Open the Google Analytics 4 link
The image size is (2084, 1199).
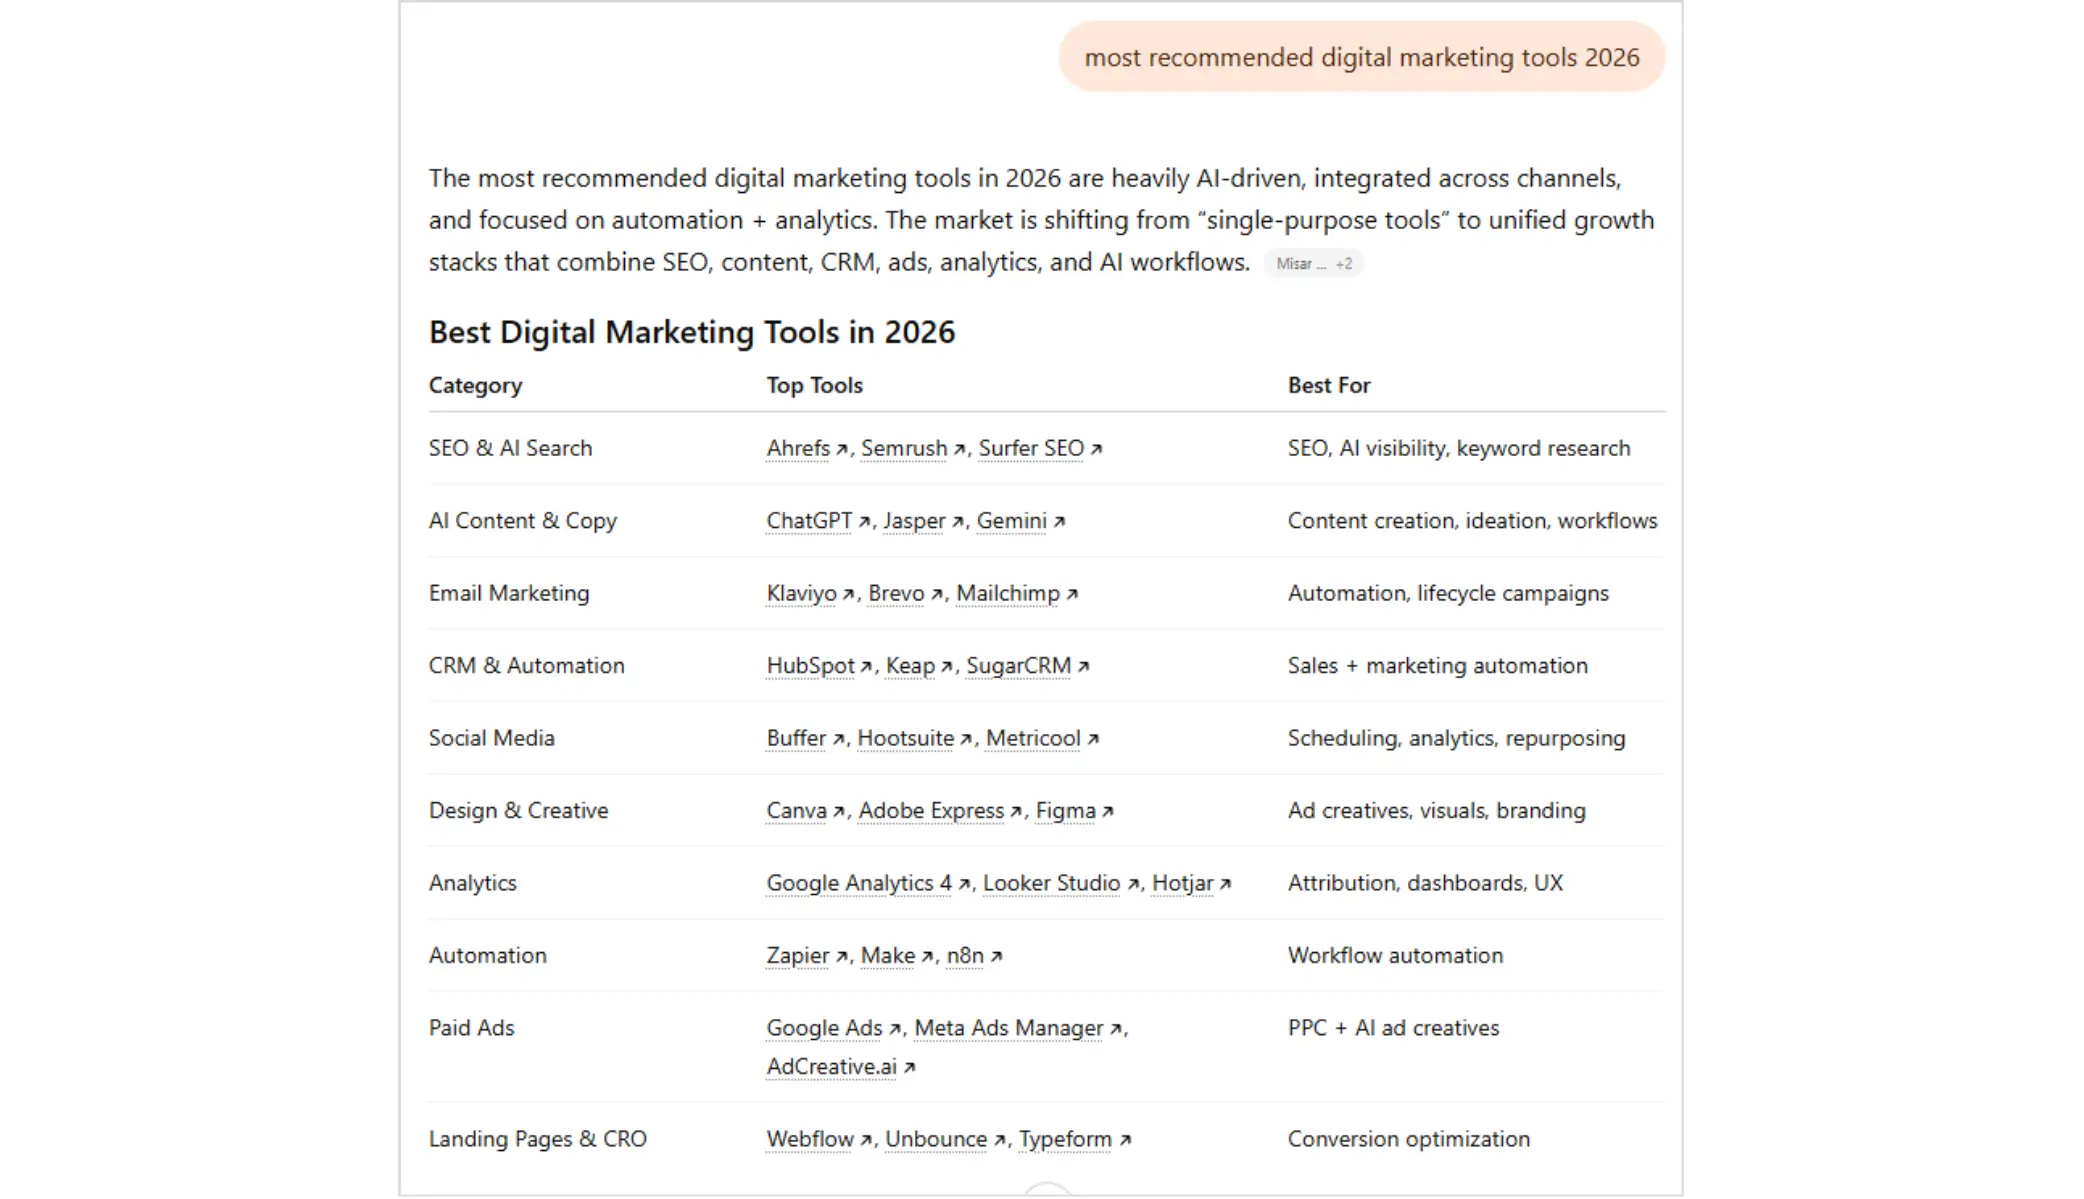click(868, 883)
